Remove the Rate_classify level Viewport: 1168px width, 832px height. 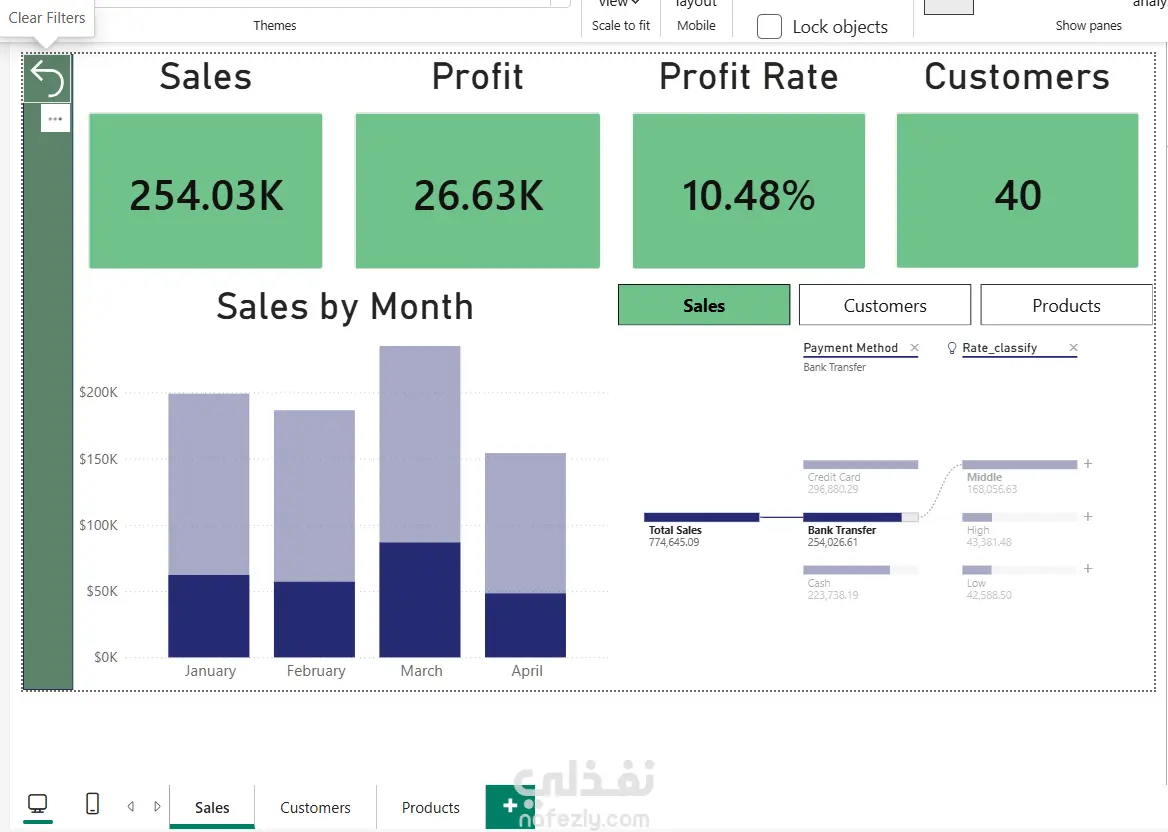(1073, 348)
